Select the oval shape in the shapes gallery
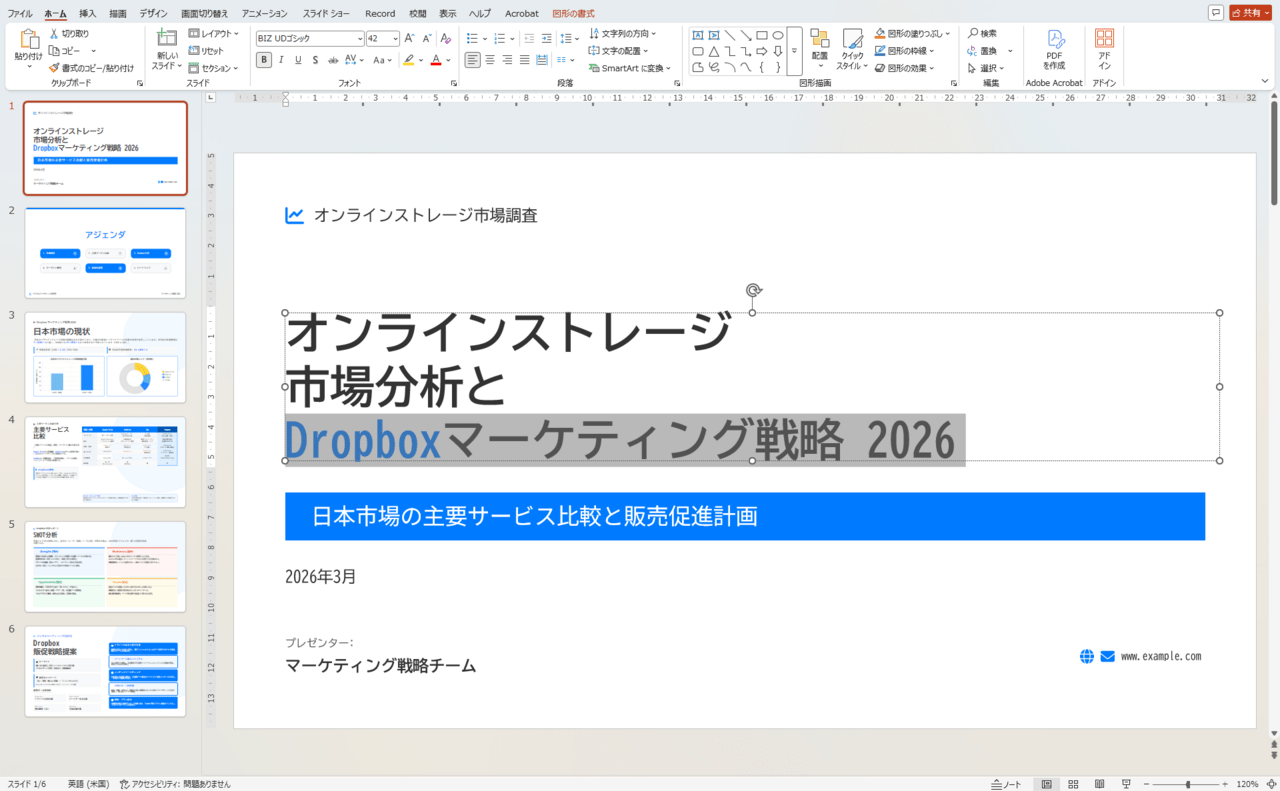 pos(778,35)
